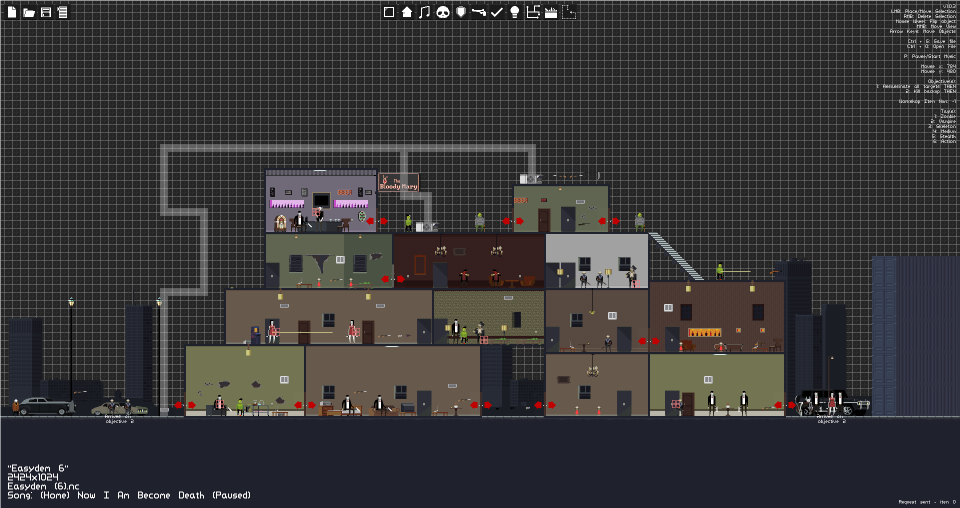The image size is (960, 508).
Task: Select the lightbulb lighting tool
Action: [x=515, y=12]
